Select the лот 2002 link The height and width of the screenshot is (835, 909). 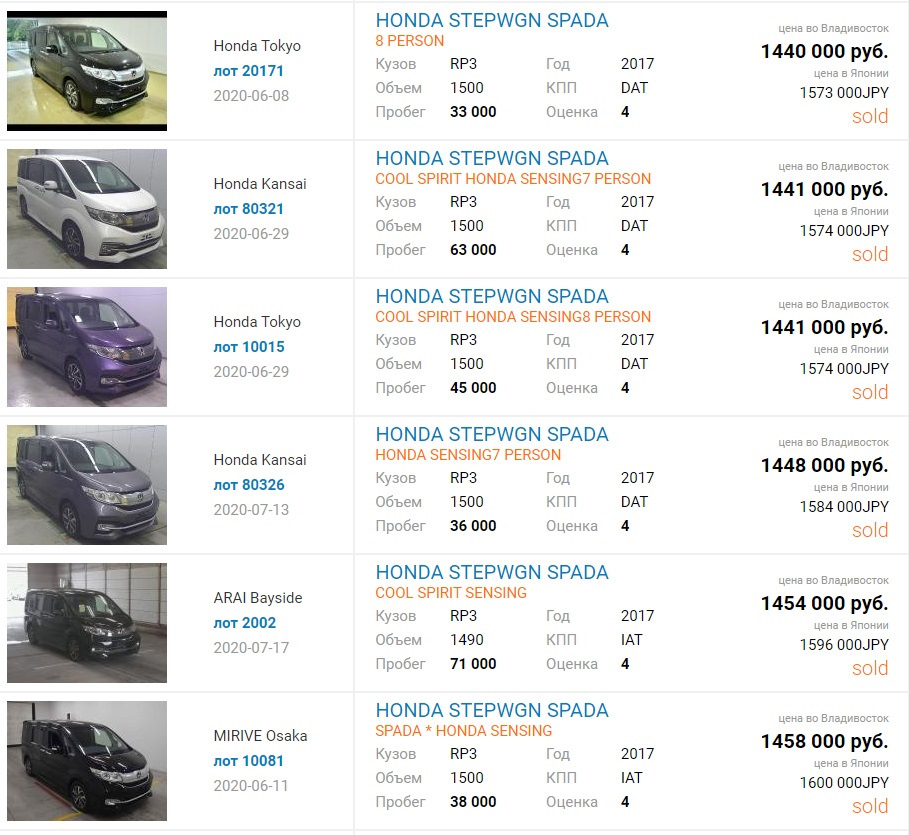pos(245,623)
